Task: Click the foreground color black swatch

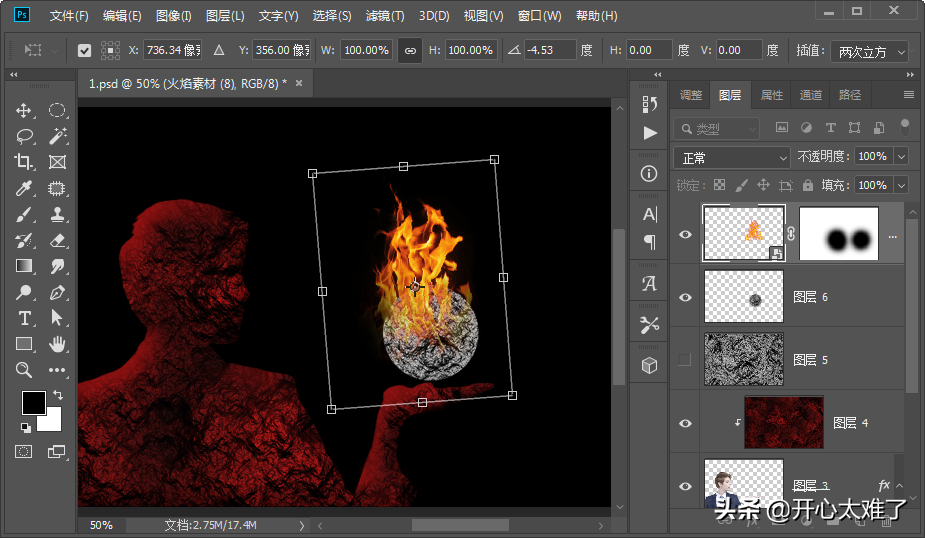Action: coord(33,402)
